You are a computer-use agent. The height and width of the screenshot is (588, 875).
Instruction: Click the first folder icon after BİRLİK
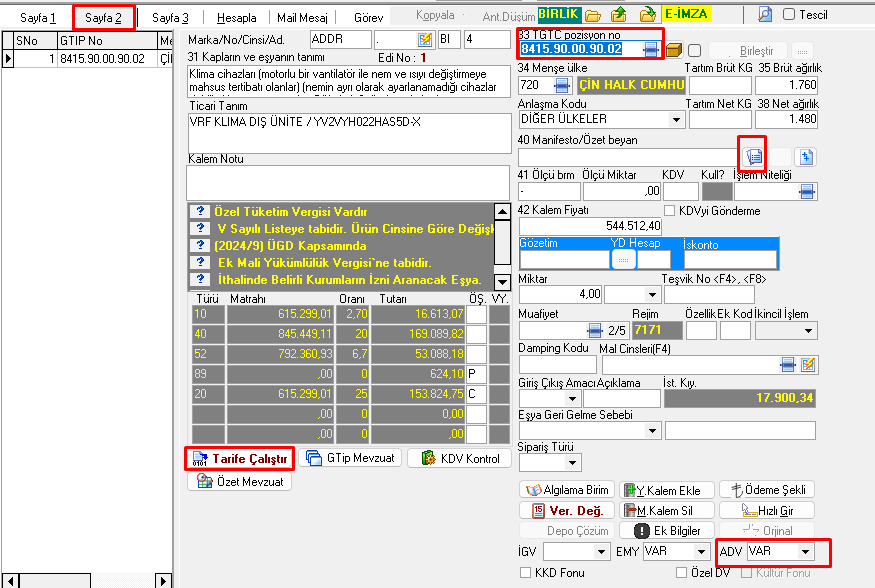pyautogui.click(x=593, y=15)
